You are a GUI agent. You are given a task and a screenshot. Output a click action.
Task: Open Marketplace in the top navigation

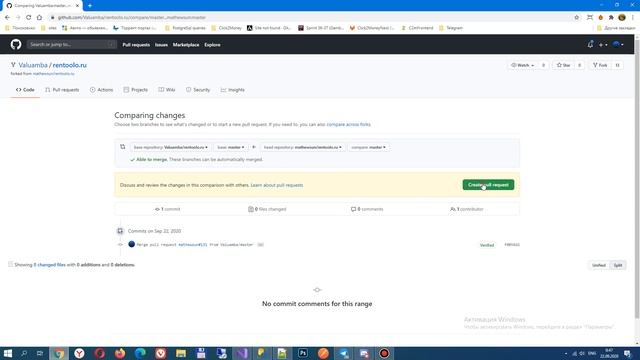point(186,45)
